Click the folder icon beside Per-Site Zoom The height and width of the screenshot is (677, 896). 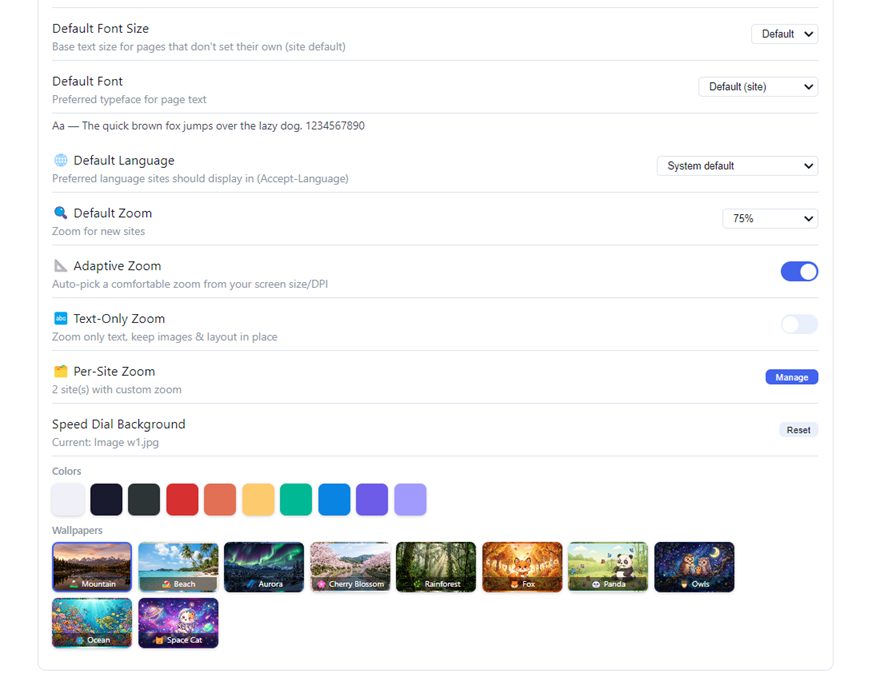(61, 371)
